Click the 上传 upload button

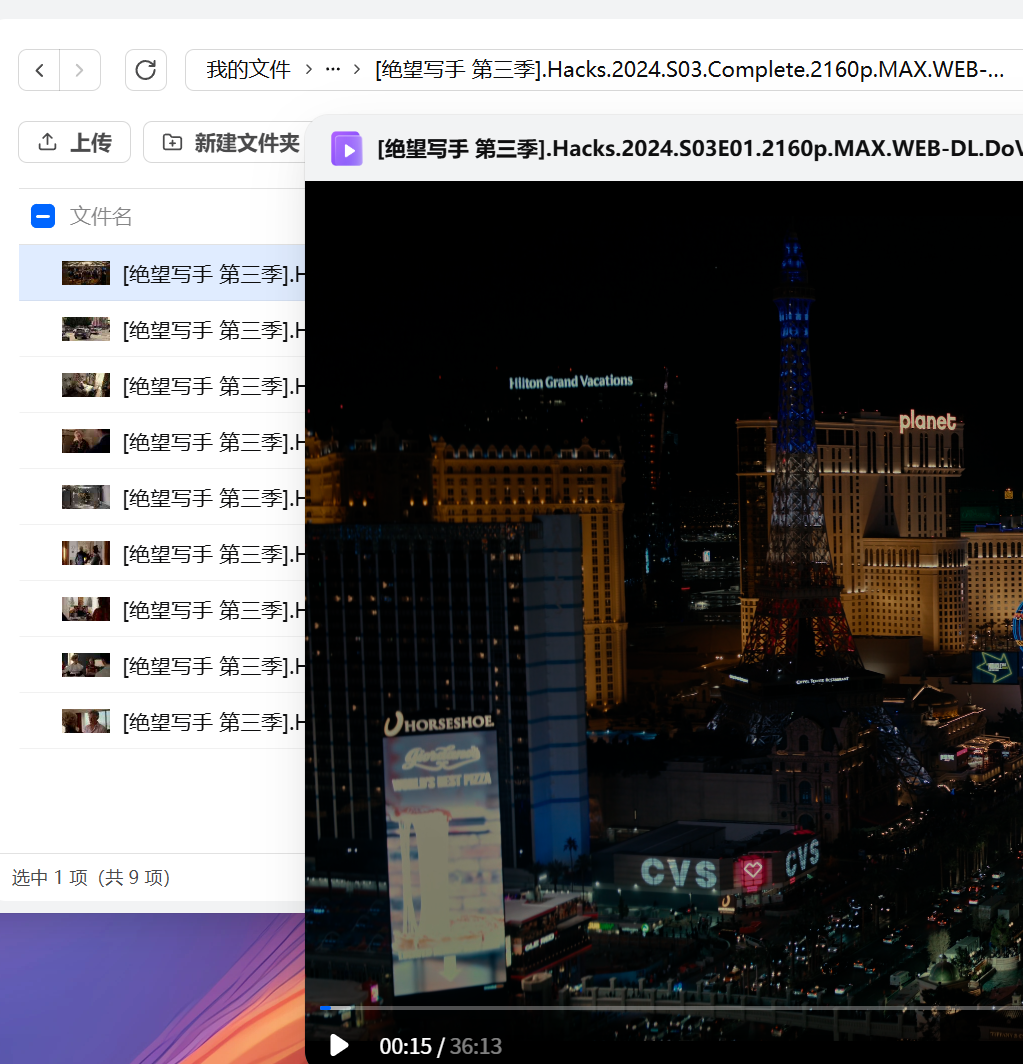75,143
